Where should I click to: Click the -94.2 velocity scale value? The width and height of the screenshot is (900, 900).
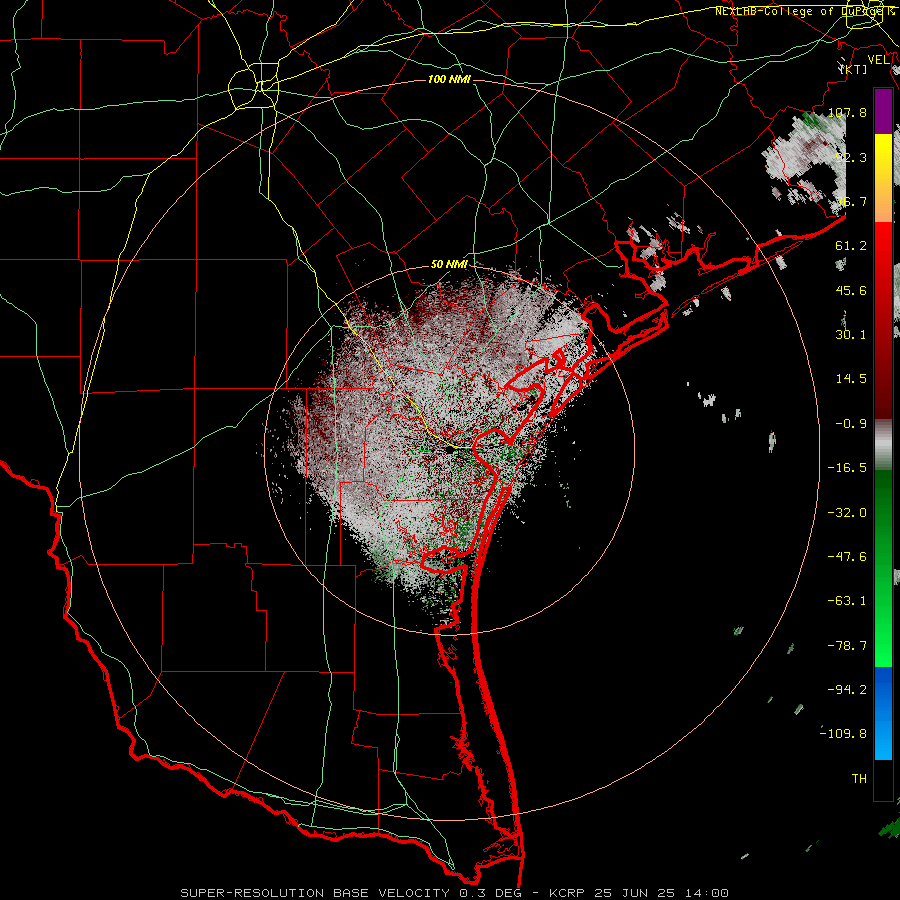847,690
